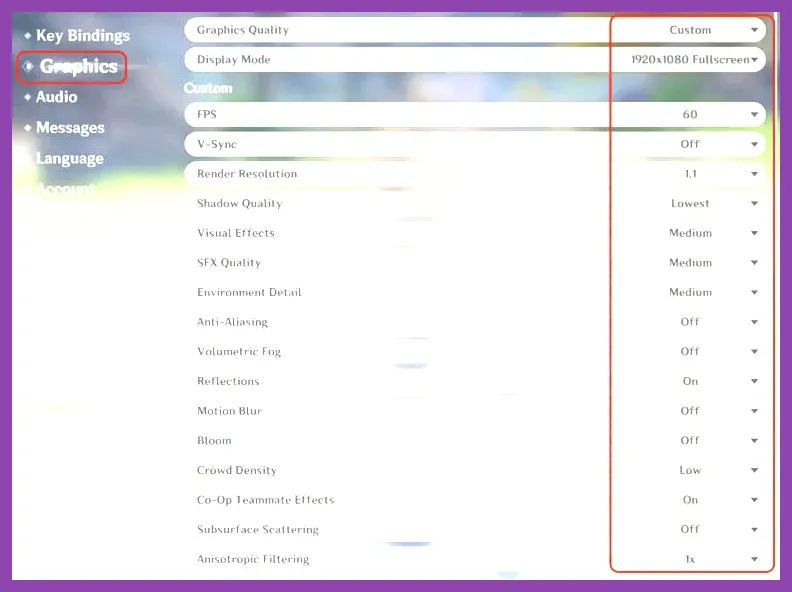Open the Account settings tab
The image size is (792, 592).
click(x=66, y=189)
